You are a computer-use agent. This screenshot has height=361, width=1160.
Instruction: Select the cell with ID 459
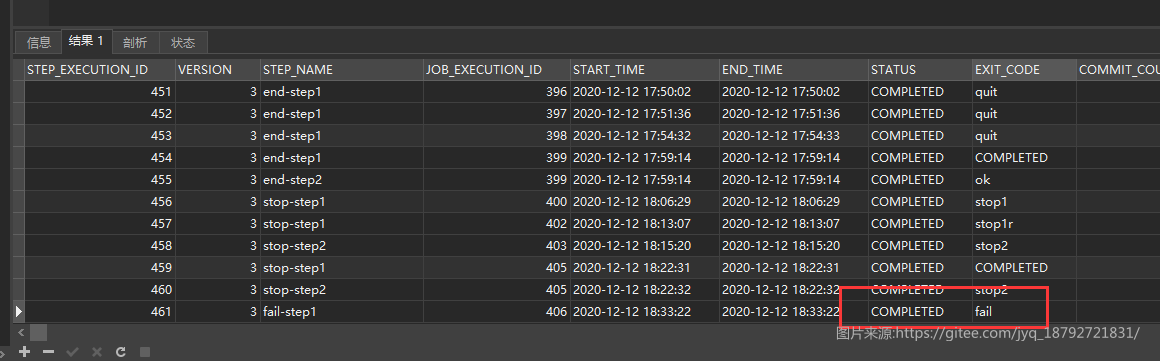pos(100,267)
